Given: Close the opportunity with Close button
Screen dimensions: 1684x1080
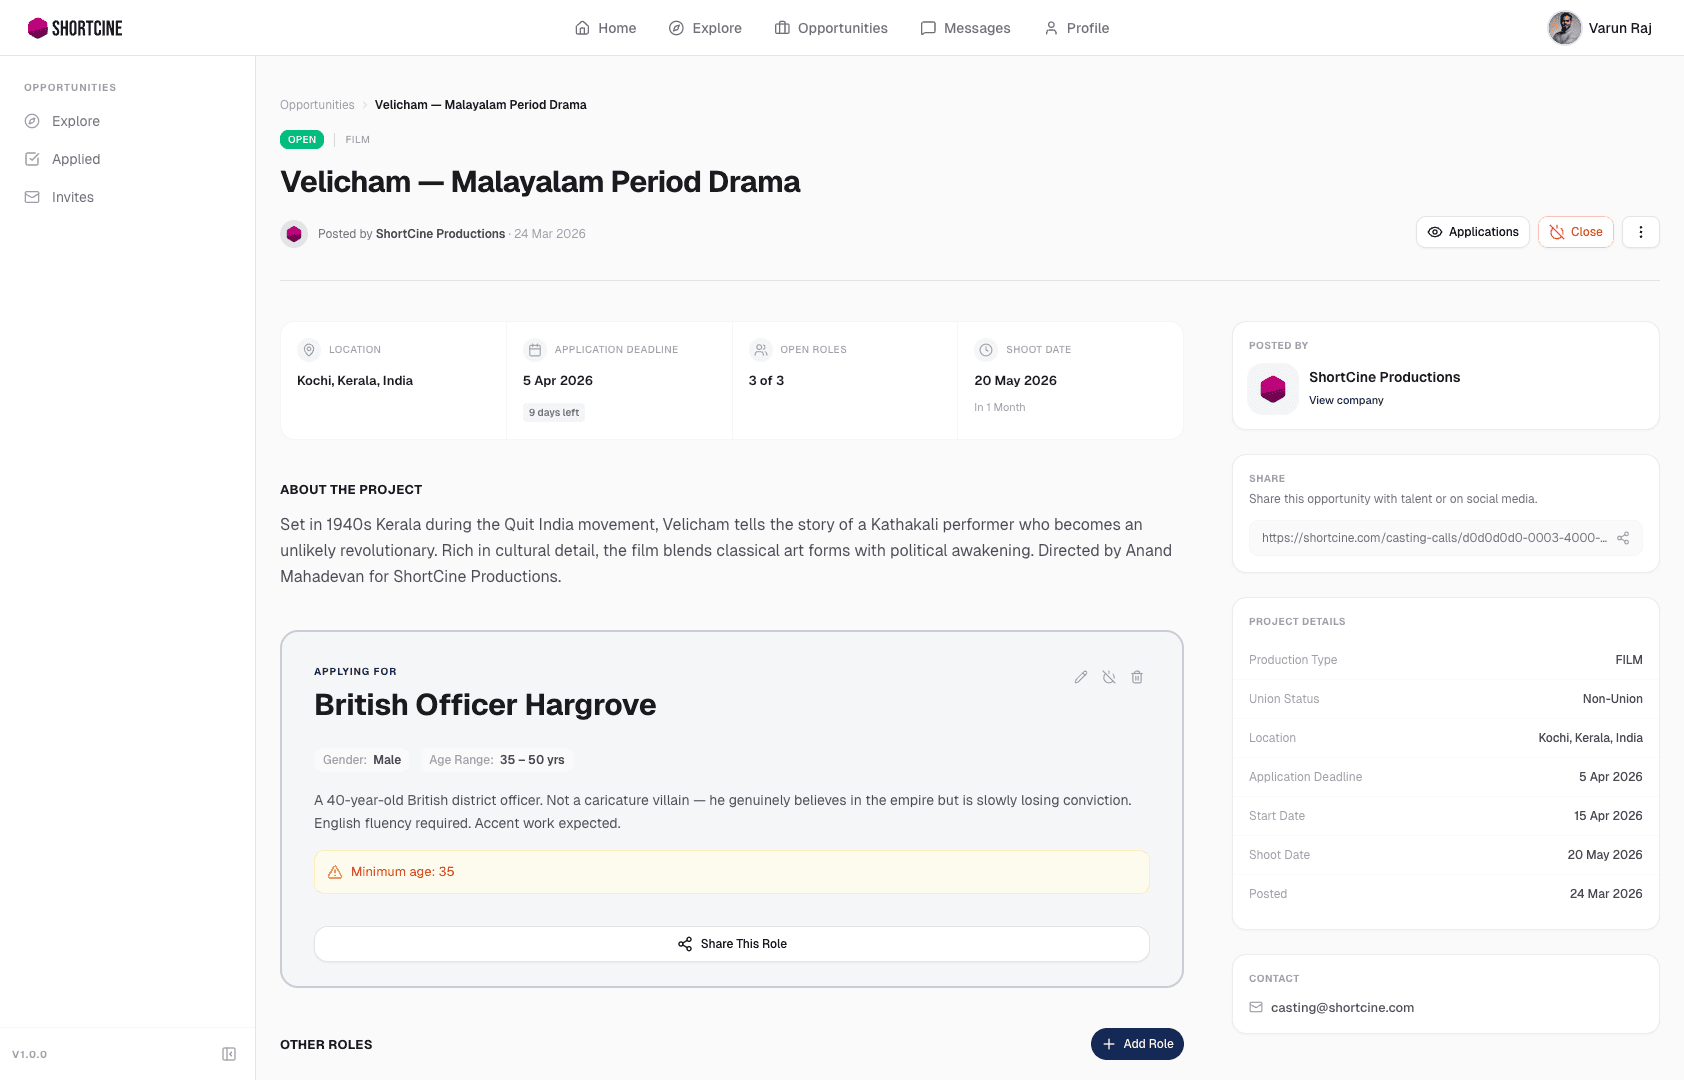Looking at the screenshot, I should 1576,232.
